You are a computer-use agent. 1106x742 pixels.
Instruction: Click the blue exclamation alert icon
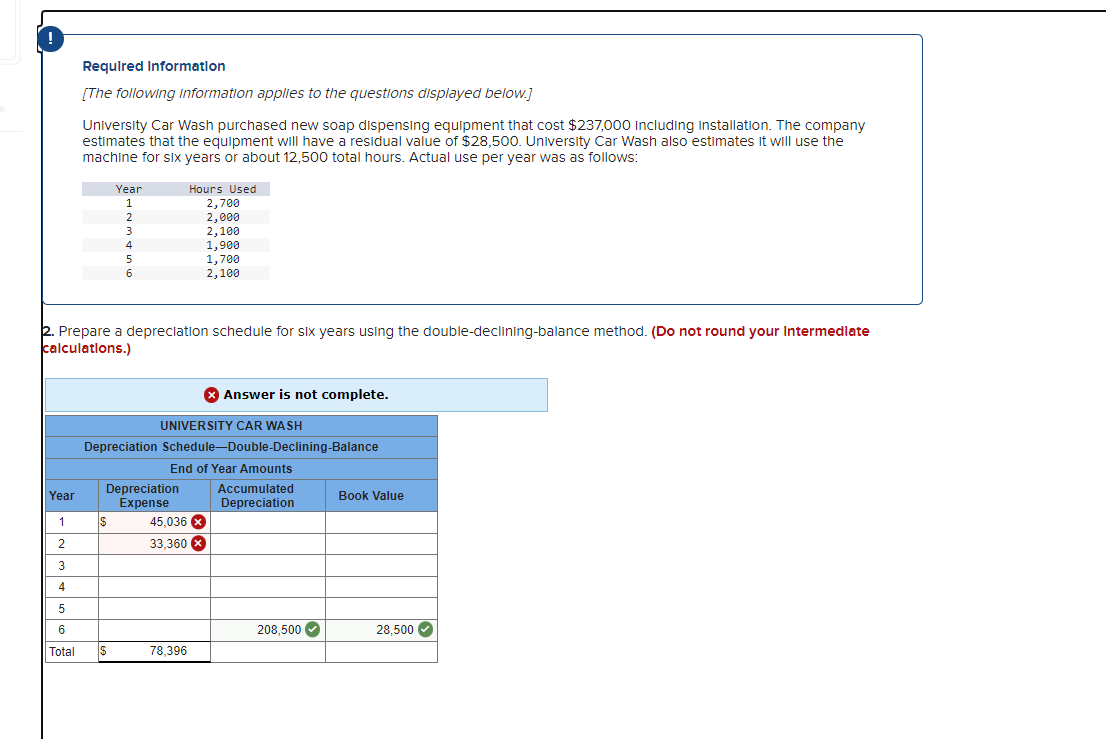51,39
